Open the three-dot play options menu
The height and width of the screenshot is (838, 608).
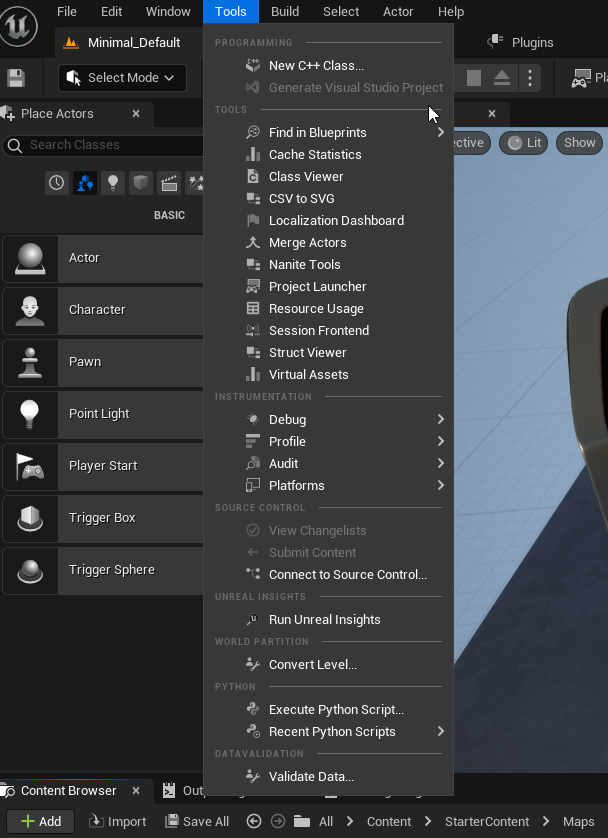pyautogui.click(x=529, y=78)
